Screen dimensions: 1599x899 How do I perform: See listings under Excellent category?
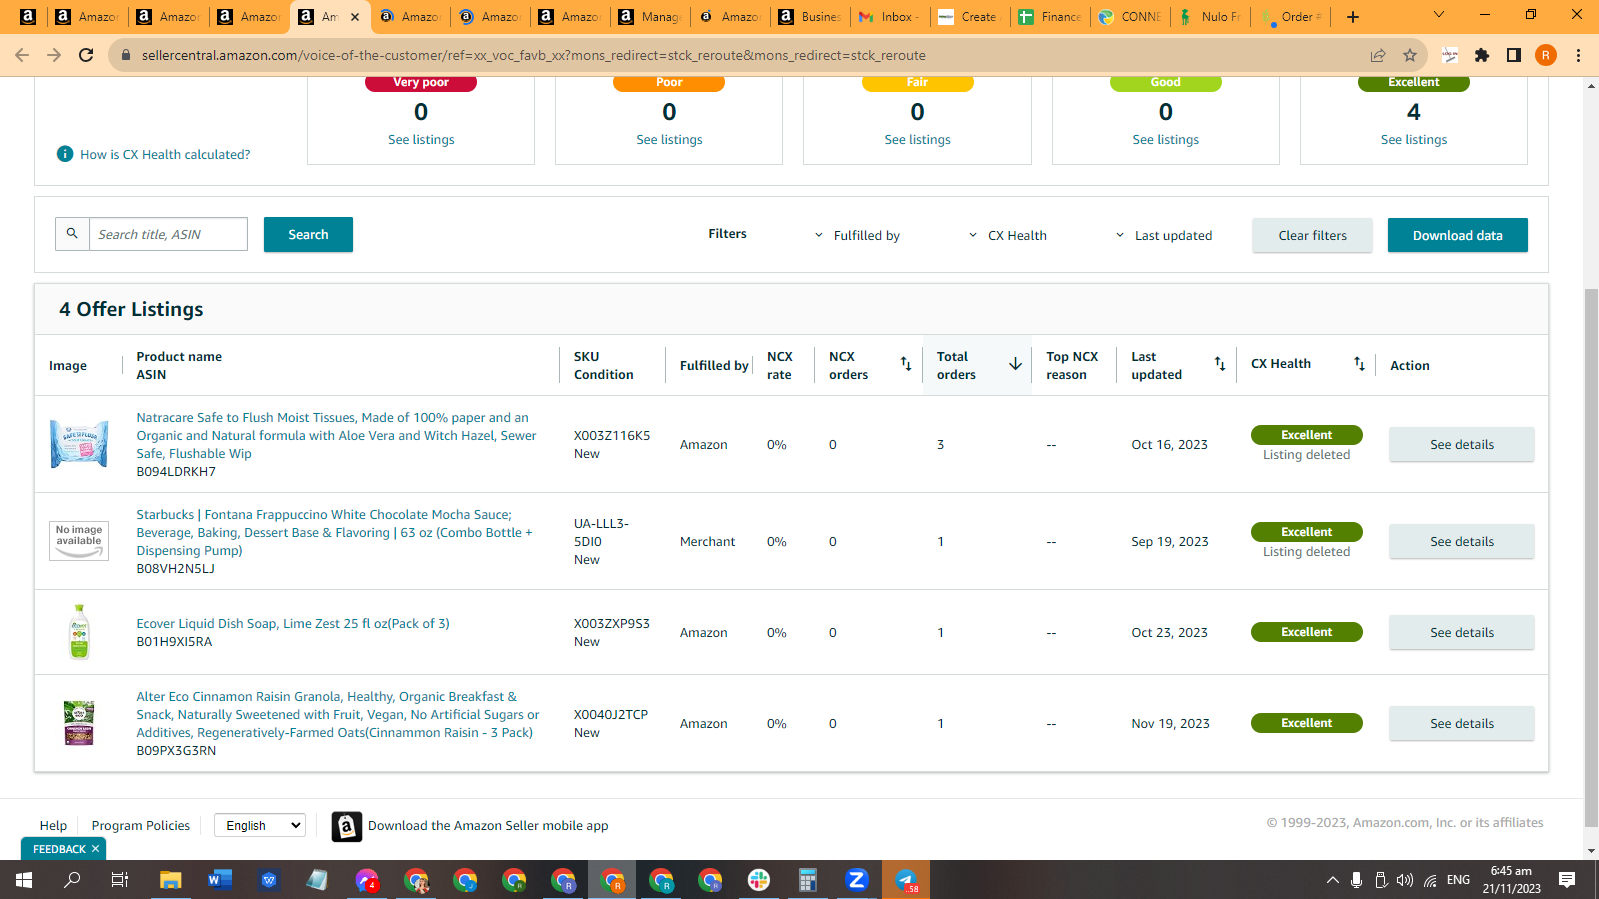(x=1414, y=140)
